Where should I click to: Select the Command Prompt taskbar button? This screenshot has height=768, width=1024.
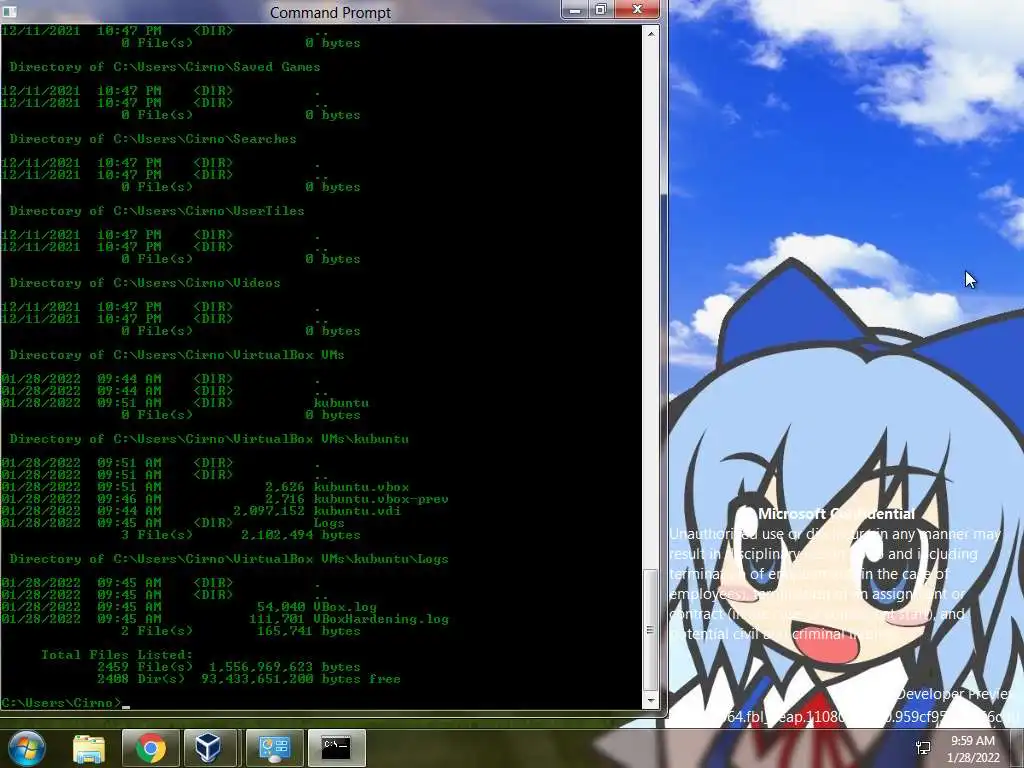tap(337, 748)
